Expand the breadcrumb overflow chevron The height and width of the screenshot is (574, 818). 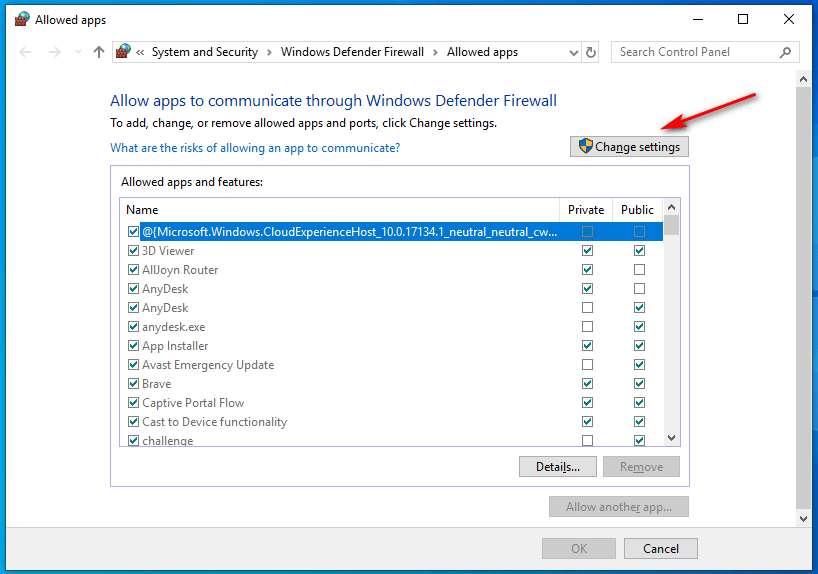[x=140, y=52]
